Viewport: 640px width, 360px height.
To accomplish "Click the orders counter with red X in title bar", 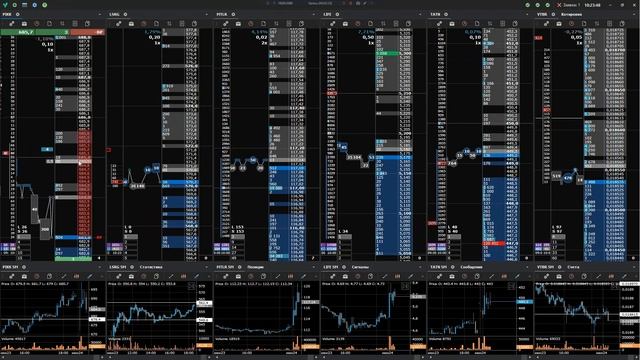I will point(569,5).
